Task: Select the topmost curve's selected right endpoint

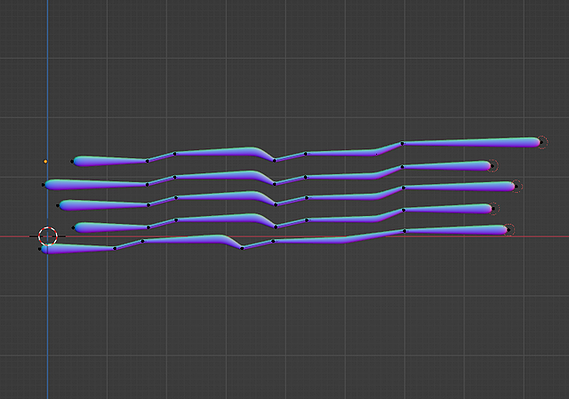Action: click(541, 143)
